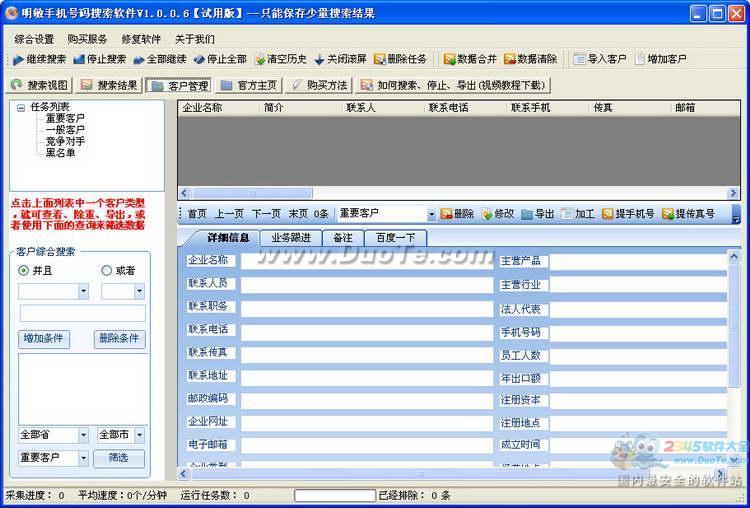Select 重要客户 in the task tree
This screenshot has height=508, width=750.
[x=65, y=118]
